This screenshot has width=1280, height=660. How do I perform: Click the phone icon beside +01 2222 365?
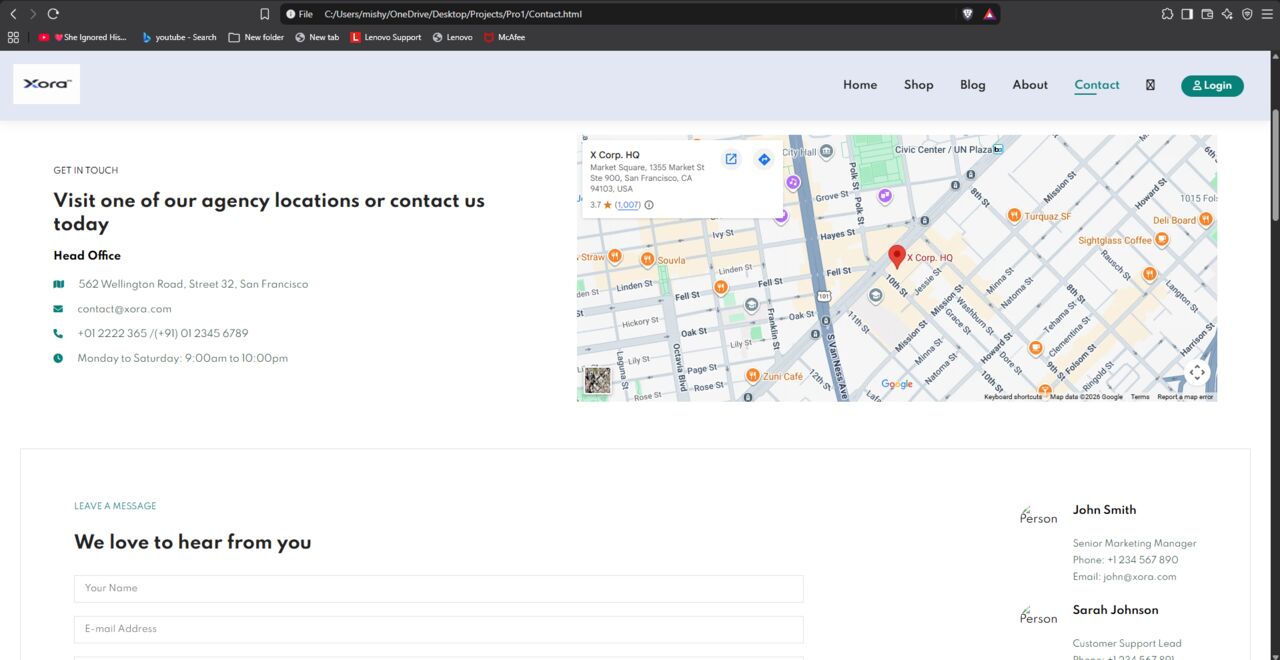click(x=58, y=334)
